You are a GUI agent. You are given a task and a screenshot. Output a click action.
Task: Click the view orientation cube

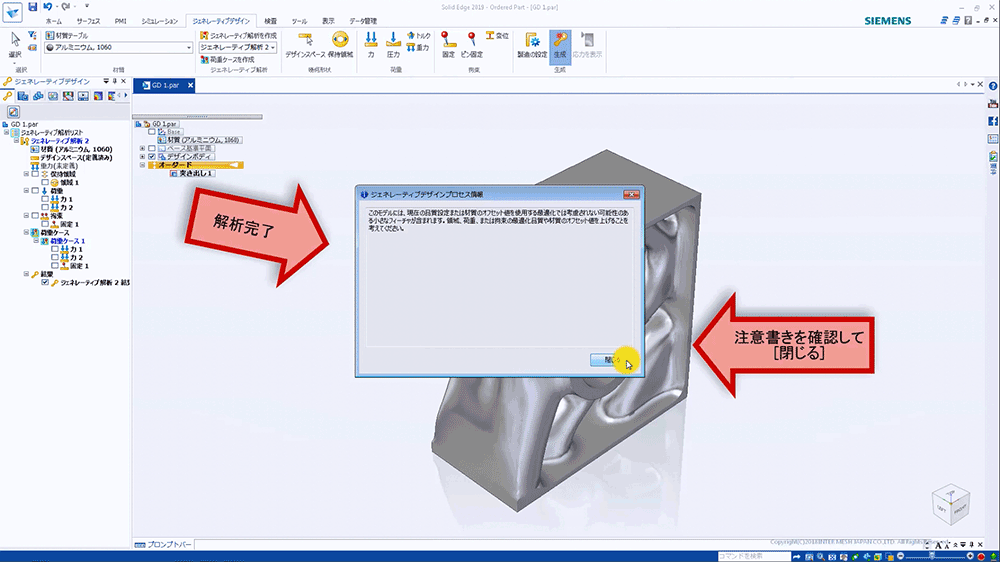pyautogui.click(x=950, y=505)
